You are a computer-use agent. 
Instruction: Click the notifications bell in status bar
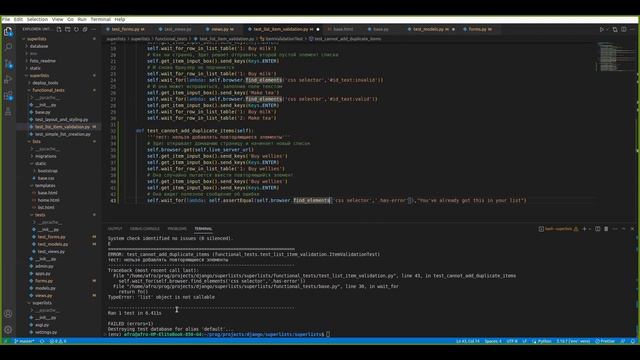click(633, 341)
